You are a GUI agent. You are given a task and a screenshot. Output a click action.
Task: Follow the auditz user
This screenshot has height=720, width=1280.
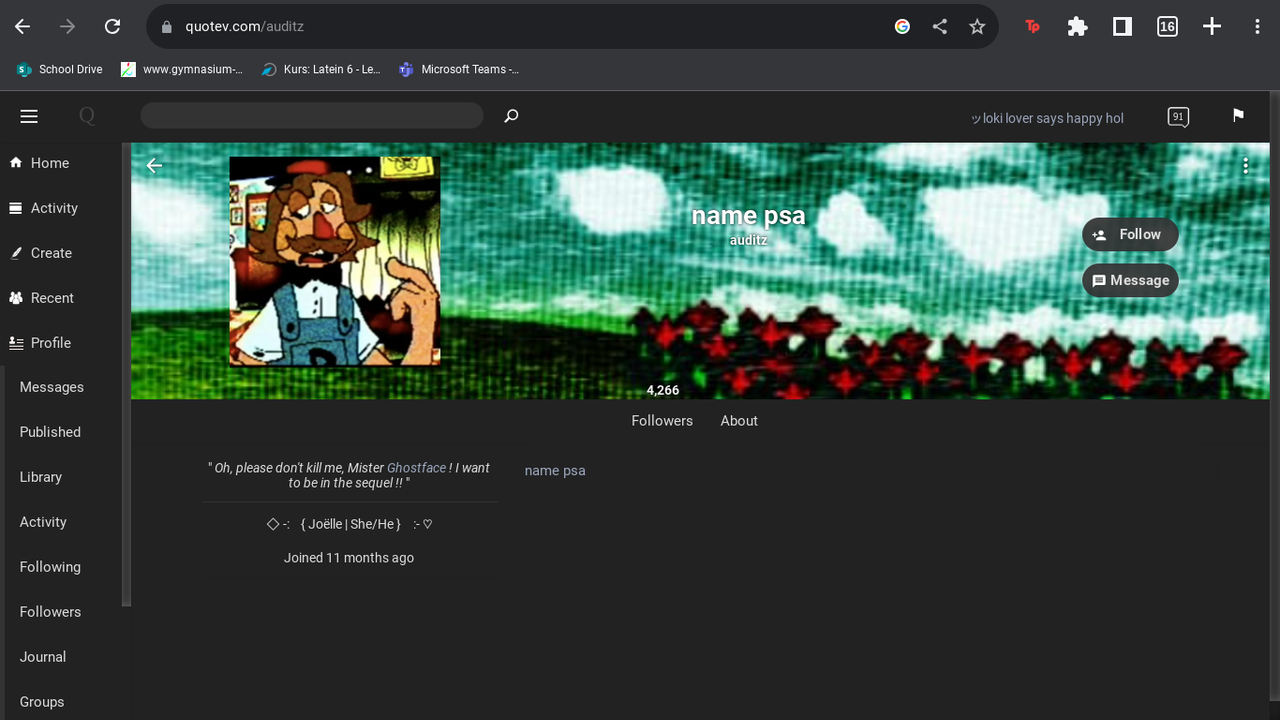point(1130,235)
